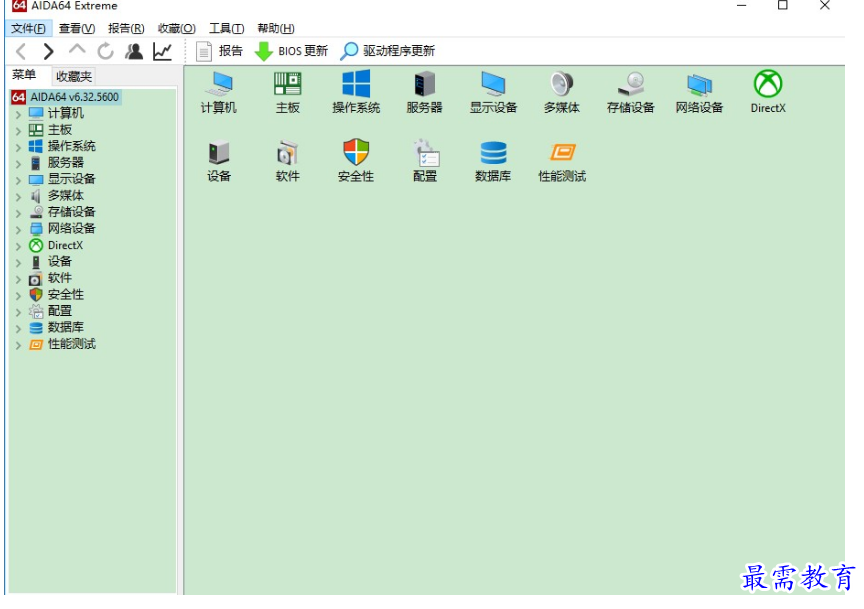Viewport: 864px width, 609px height.
Task: Open the 安全性 shield icon in main pane
Action: click(356, 161)
